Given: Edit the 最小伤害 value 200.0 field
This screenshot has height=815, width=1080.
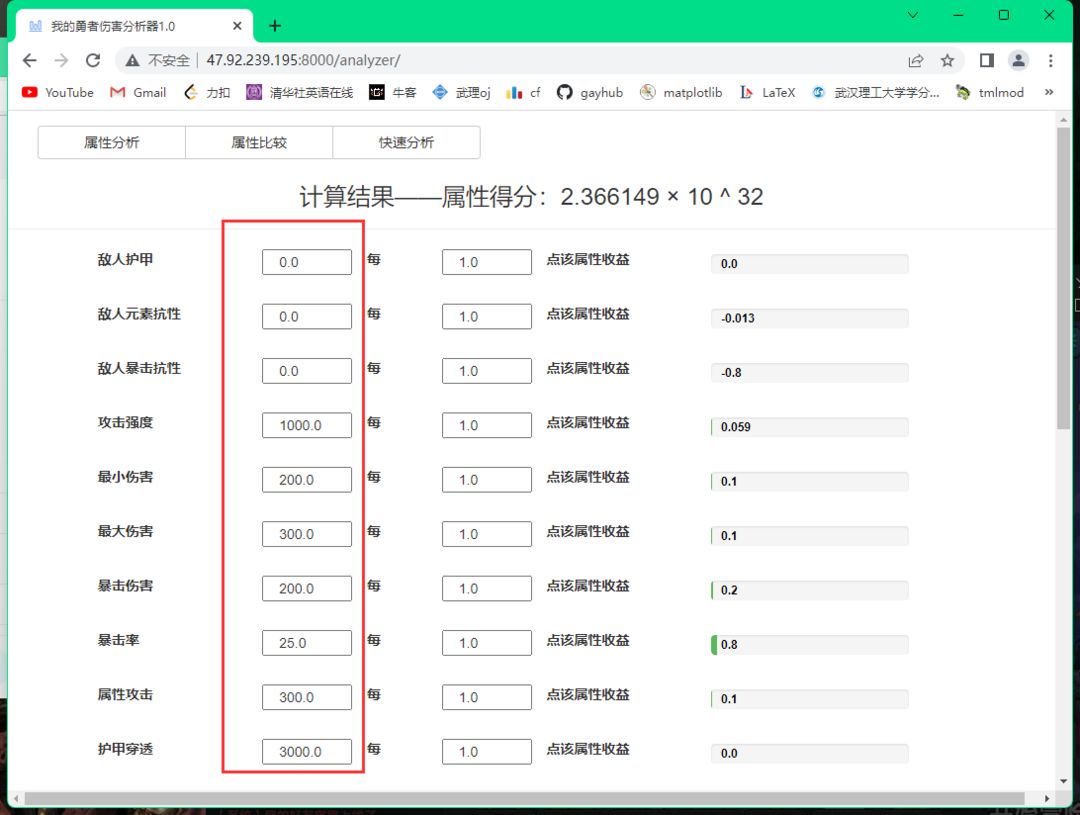Looking at the screenshot, I should pyautogui.click(x=307, y=479).
